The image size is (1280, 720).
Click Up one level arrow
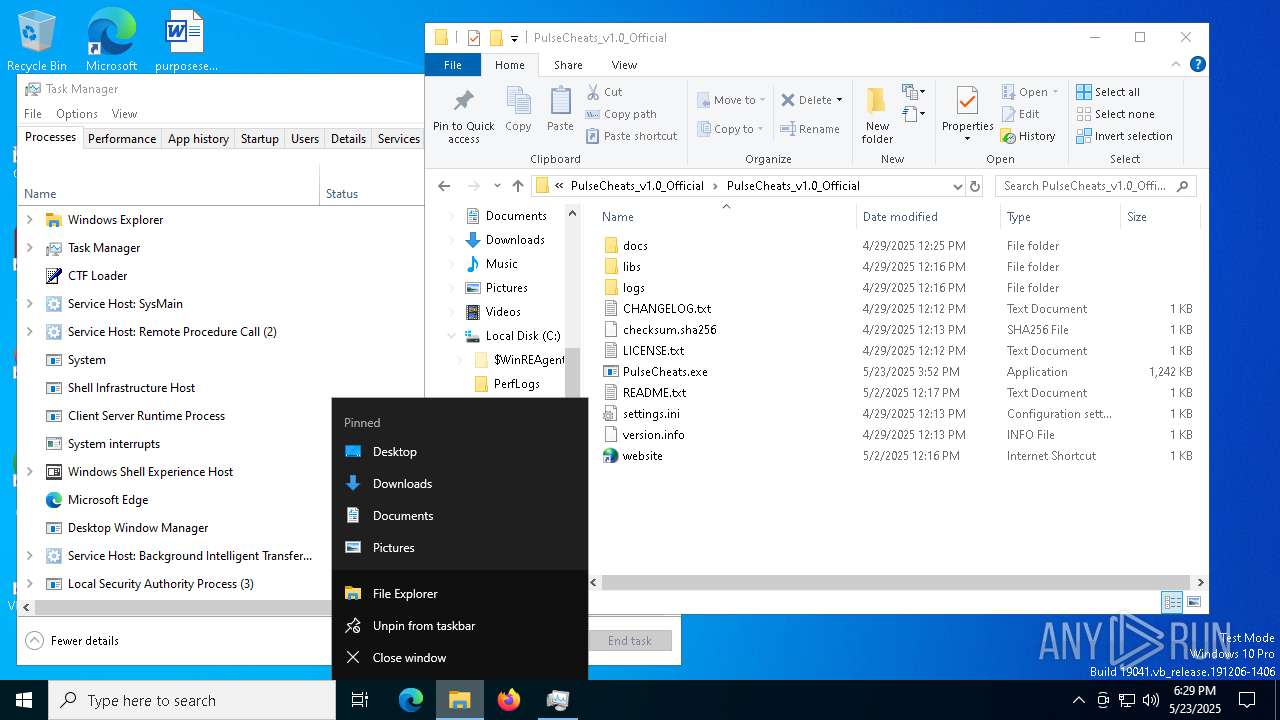tap(517, 186)
